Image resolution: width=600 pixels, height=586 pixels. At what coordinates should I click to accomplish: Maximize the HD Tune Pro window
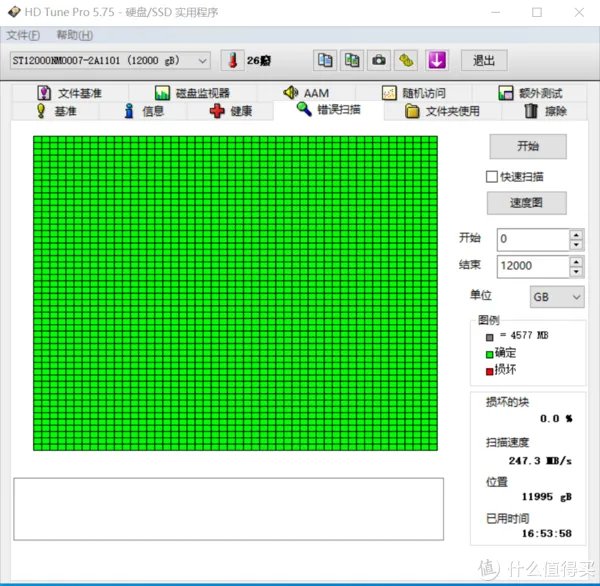537,12
